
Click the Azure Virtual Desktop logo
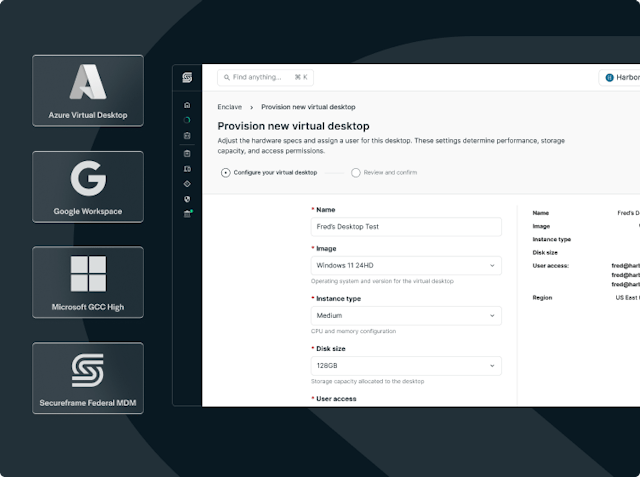pyautogui.click(x=88, y=82)
